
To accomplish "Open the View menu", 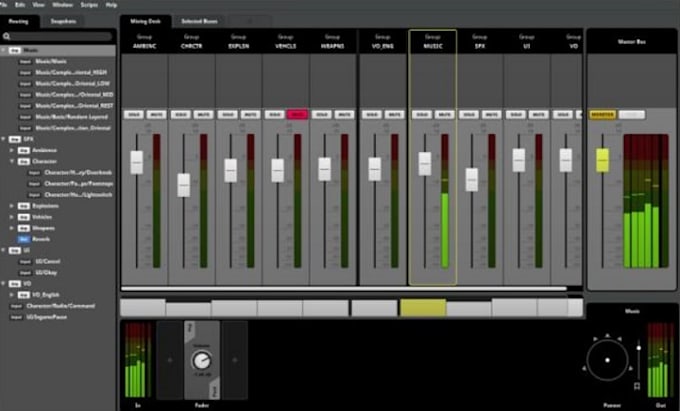I will coord(39,5).
